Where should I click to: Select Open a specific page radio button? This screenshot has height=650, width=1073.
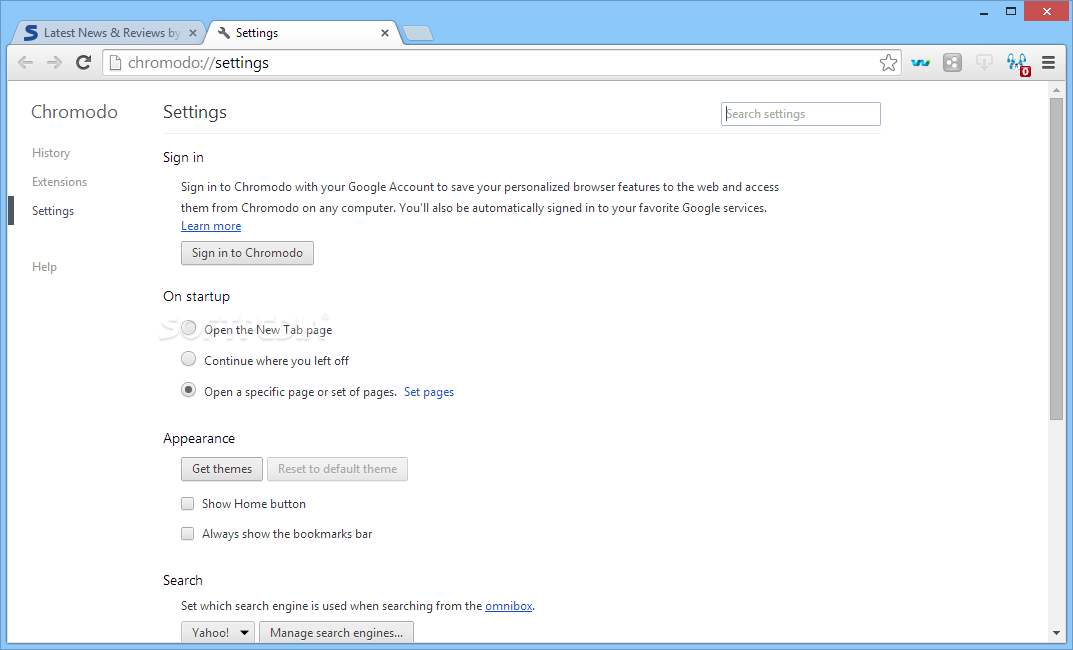pyautogui.click(x=188, y=390)
